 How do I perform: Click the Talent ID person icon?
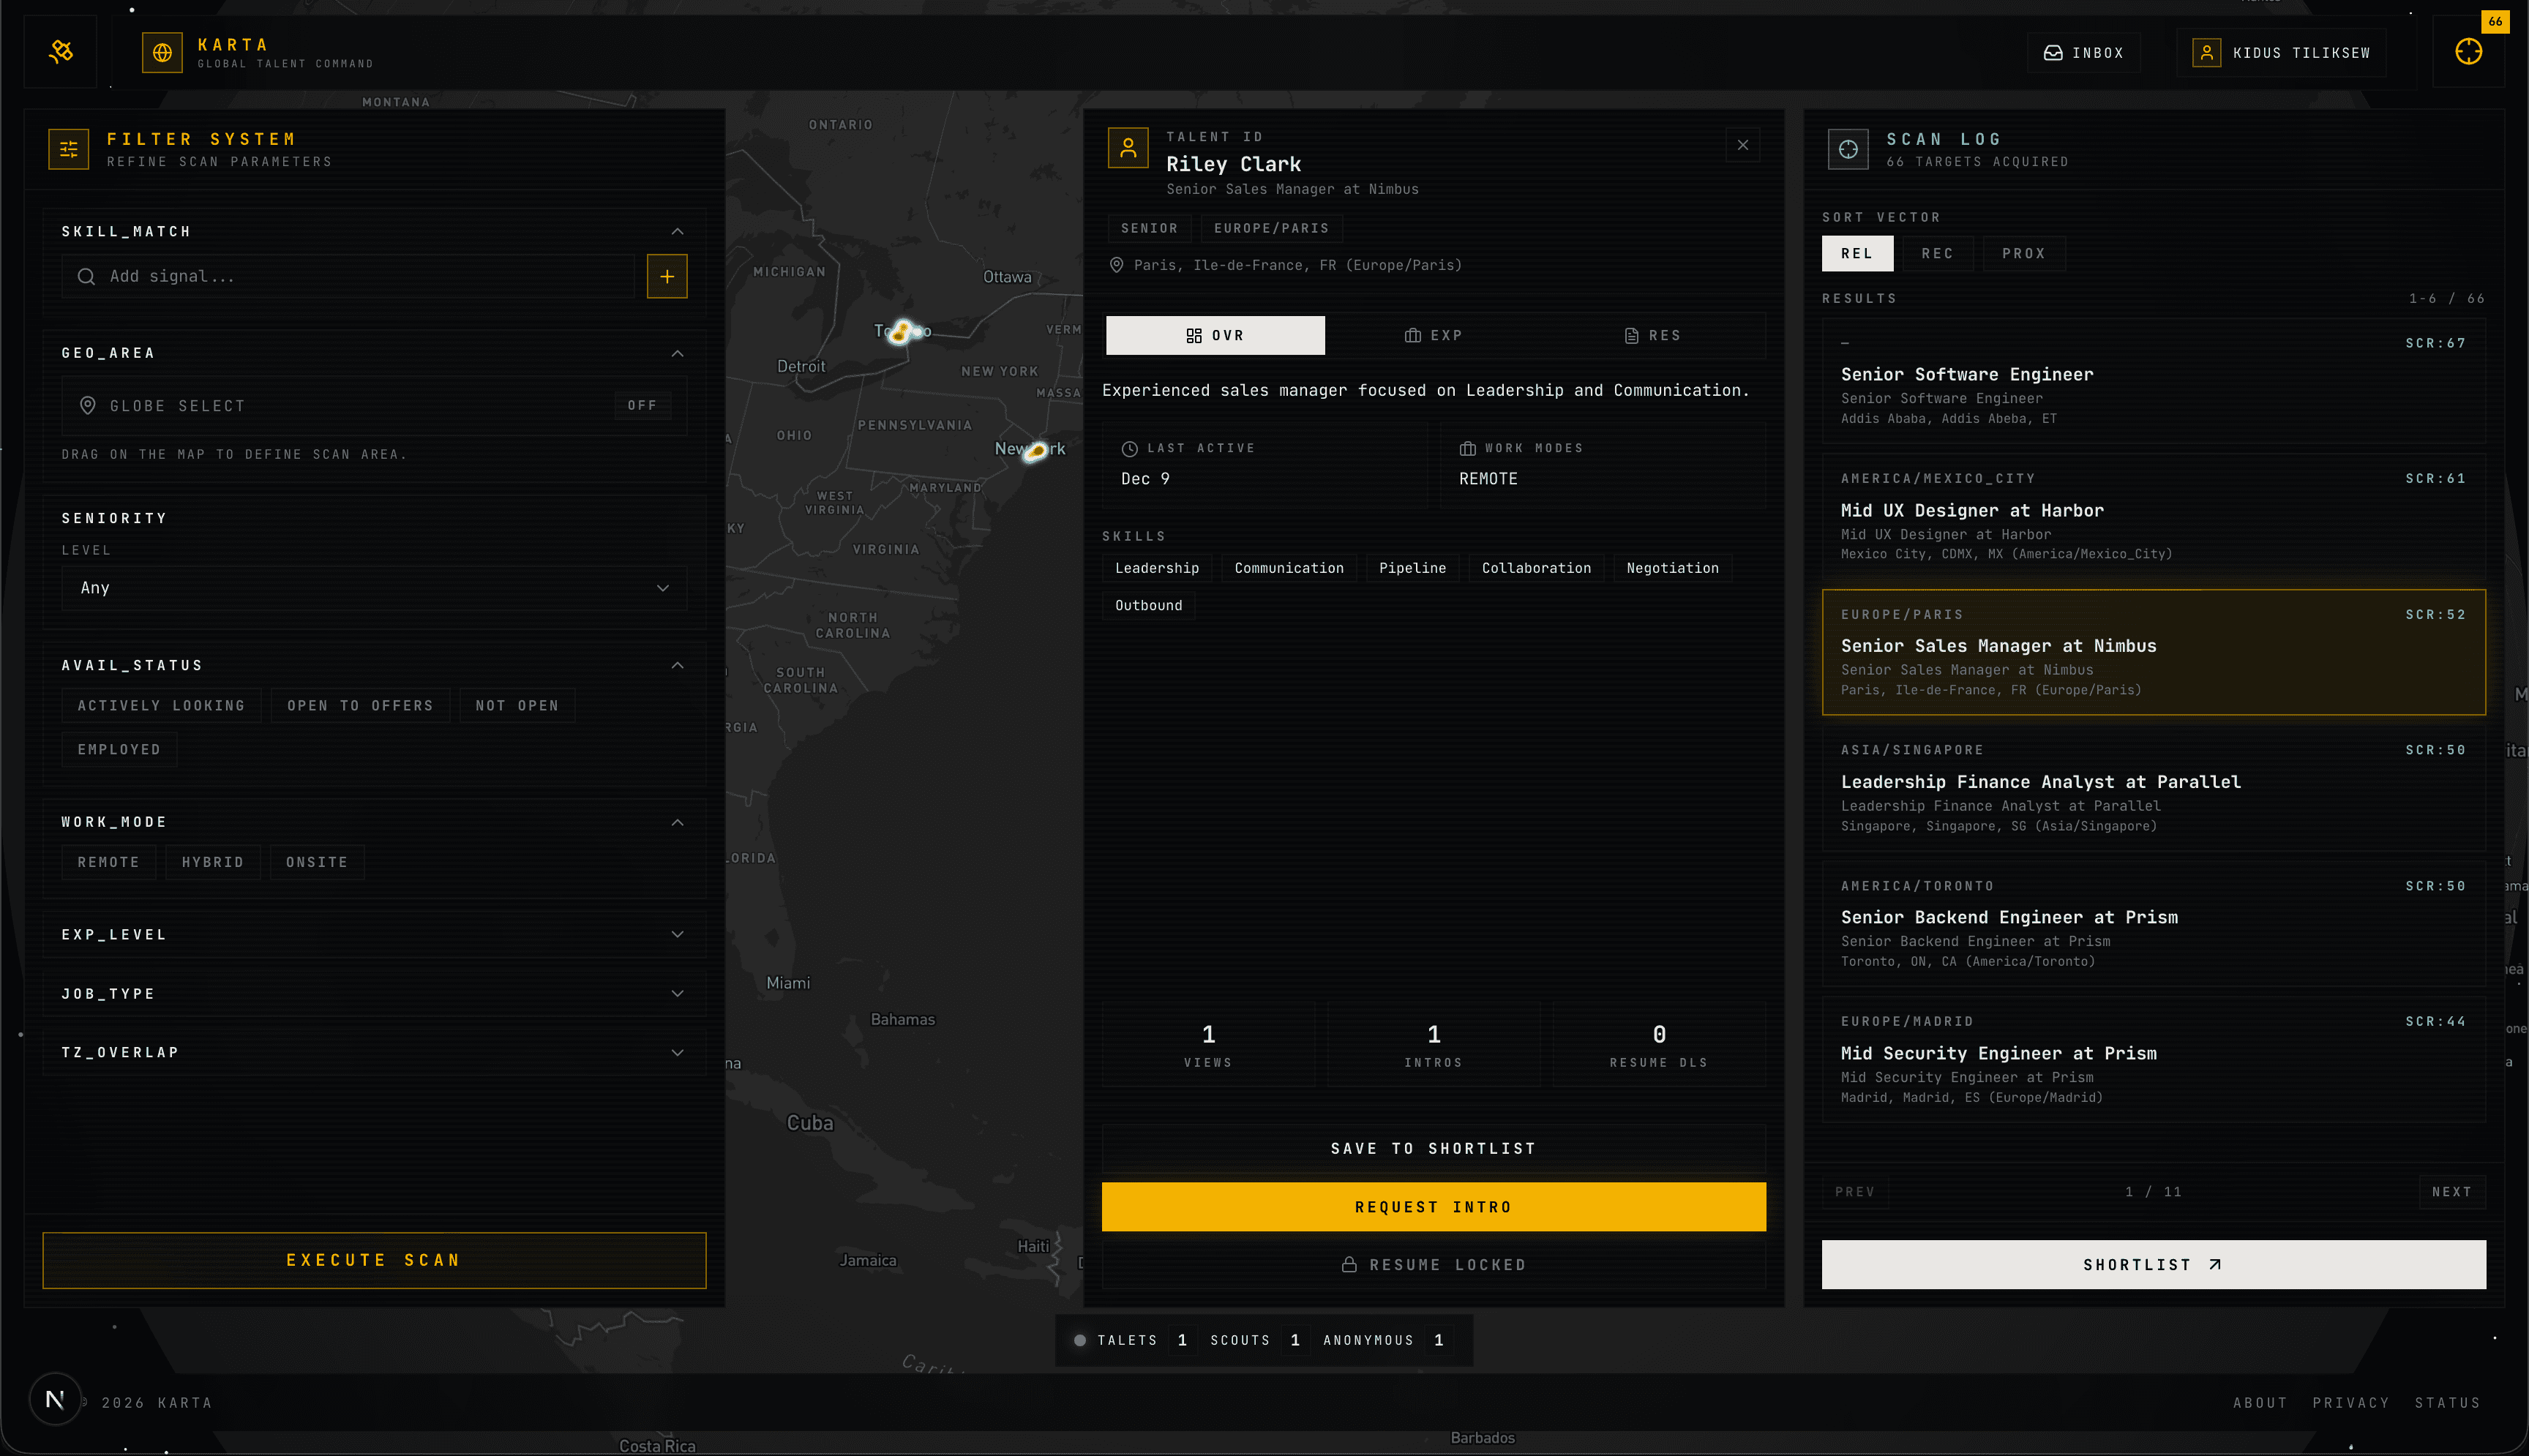[x=1128, y=147]
